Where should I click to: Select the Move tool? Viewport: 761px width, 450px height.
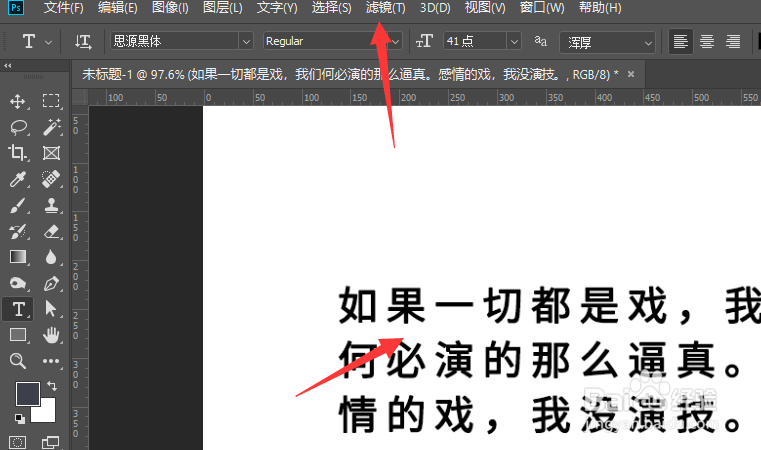point(18,101)
